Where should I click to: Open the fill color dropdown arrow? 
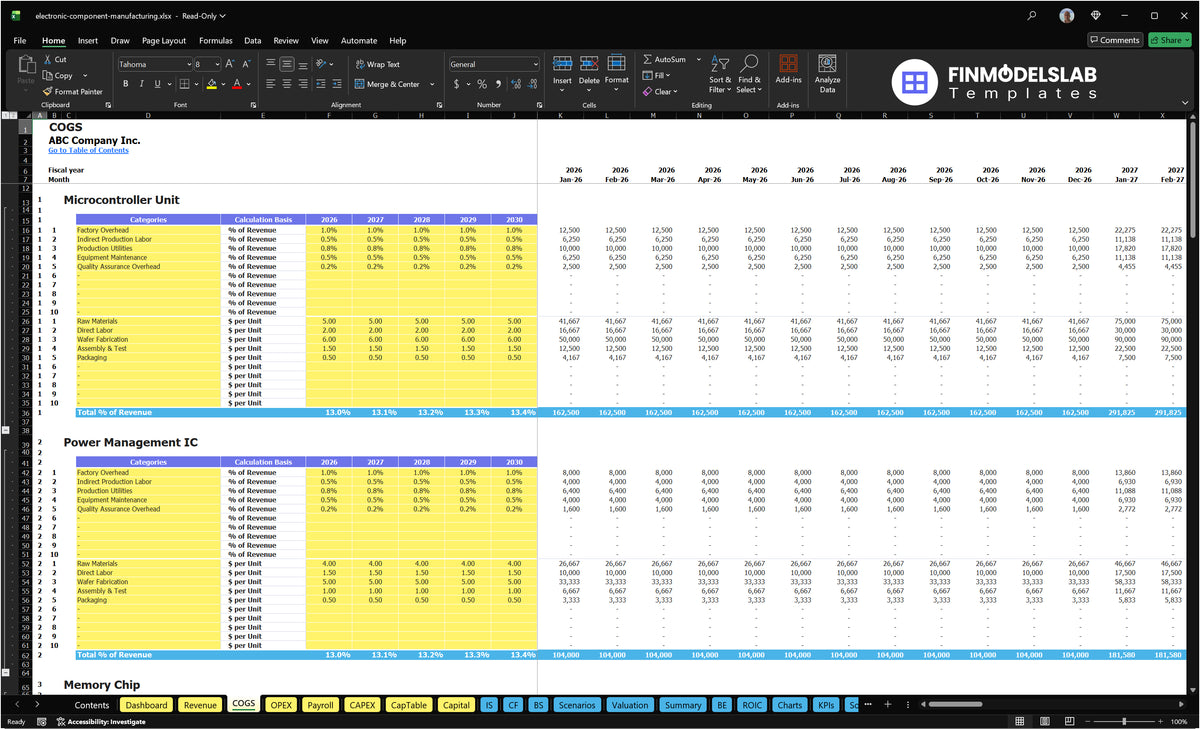coord(223,84)
